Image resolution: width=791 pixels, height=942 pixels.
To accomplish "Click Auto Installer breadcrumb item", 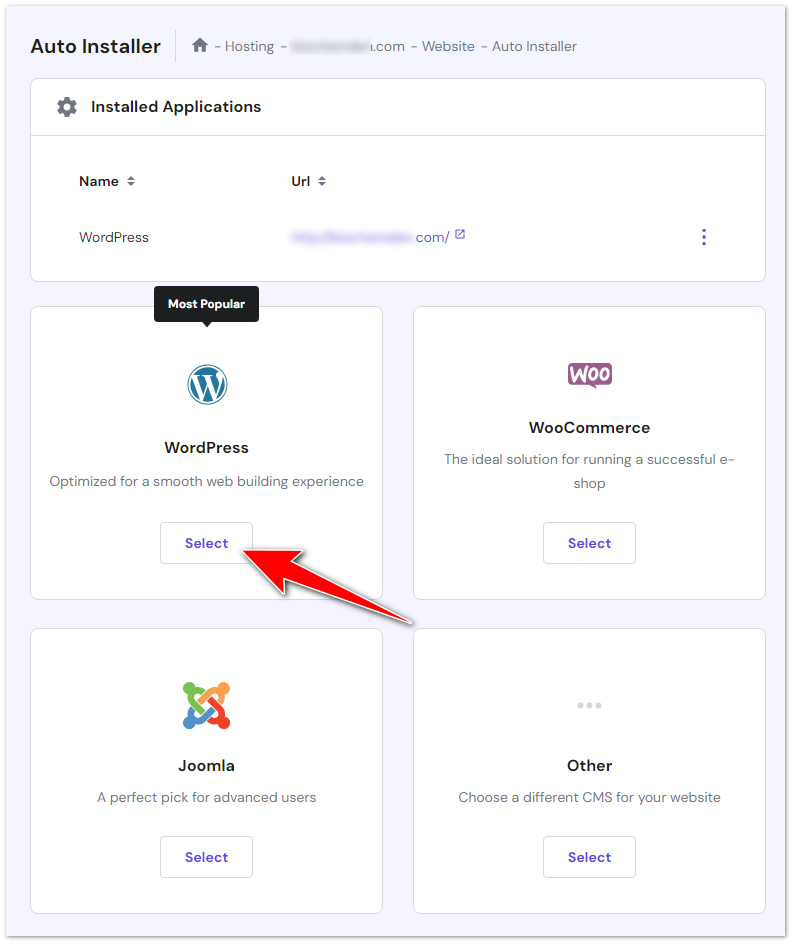I will tap(534, 46).
